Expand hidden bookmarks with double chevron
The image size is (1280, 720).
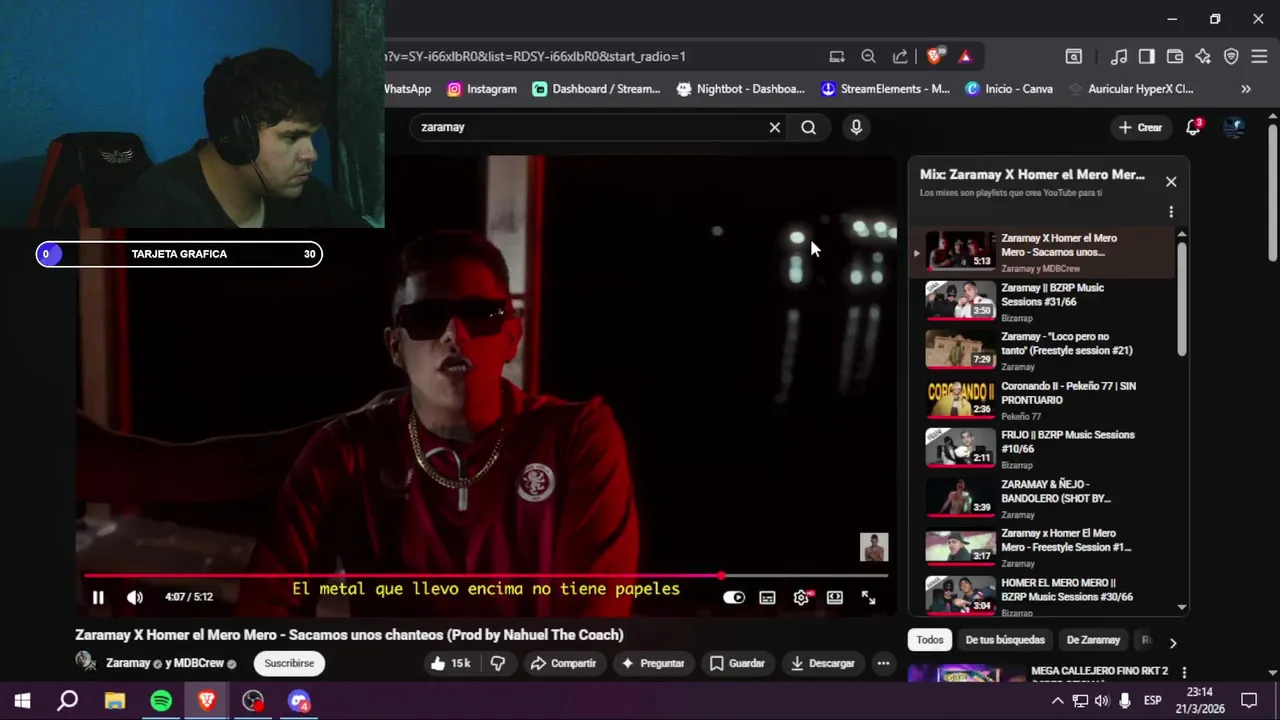[x=1246, y=89]
